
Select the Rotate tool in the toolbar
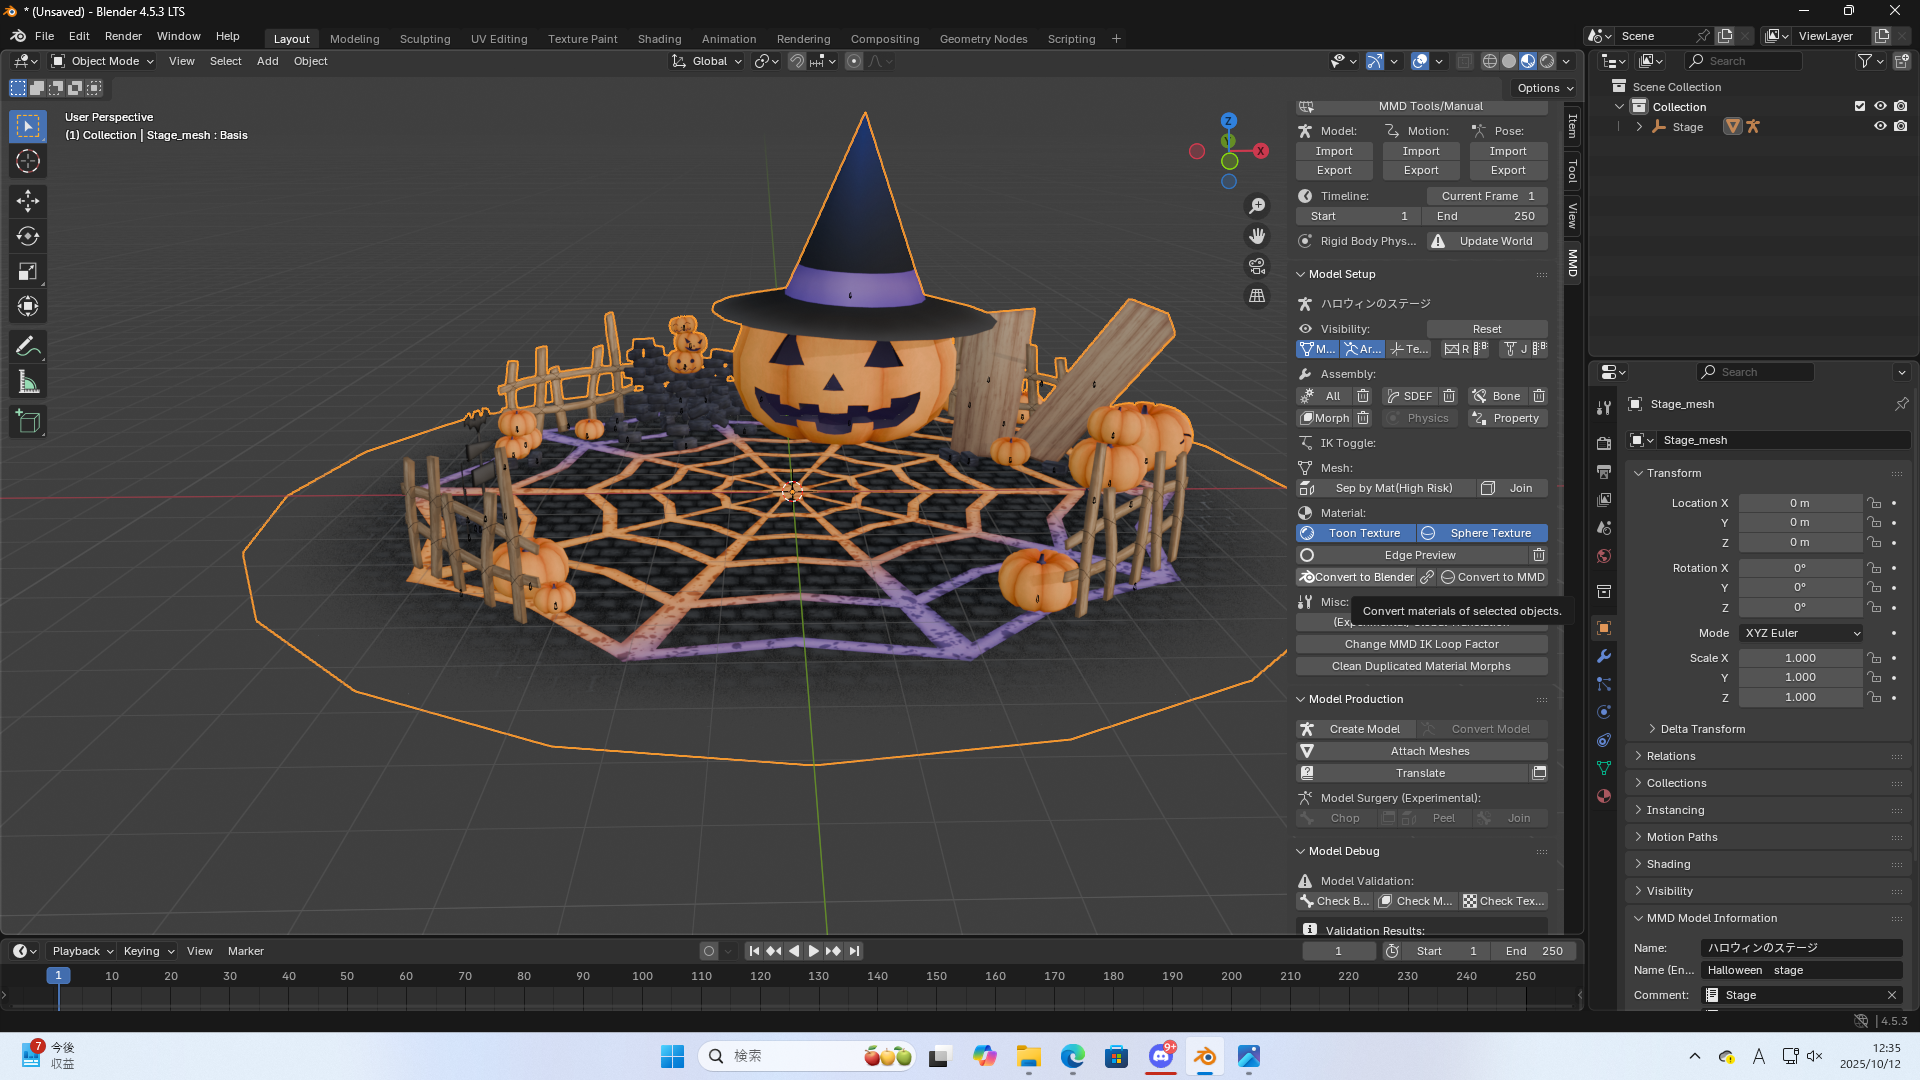tap(27, 236)
